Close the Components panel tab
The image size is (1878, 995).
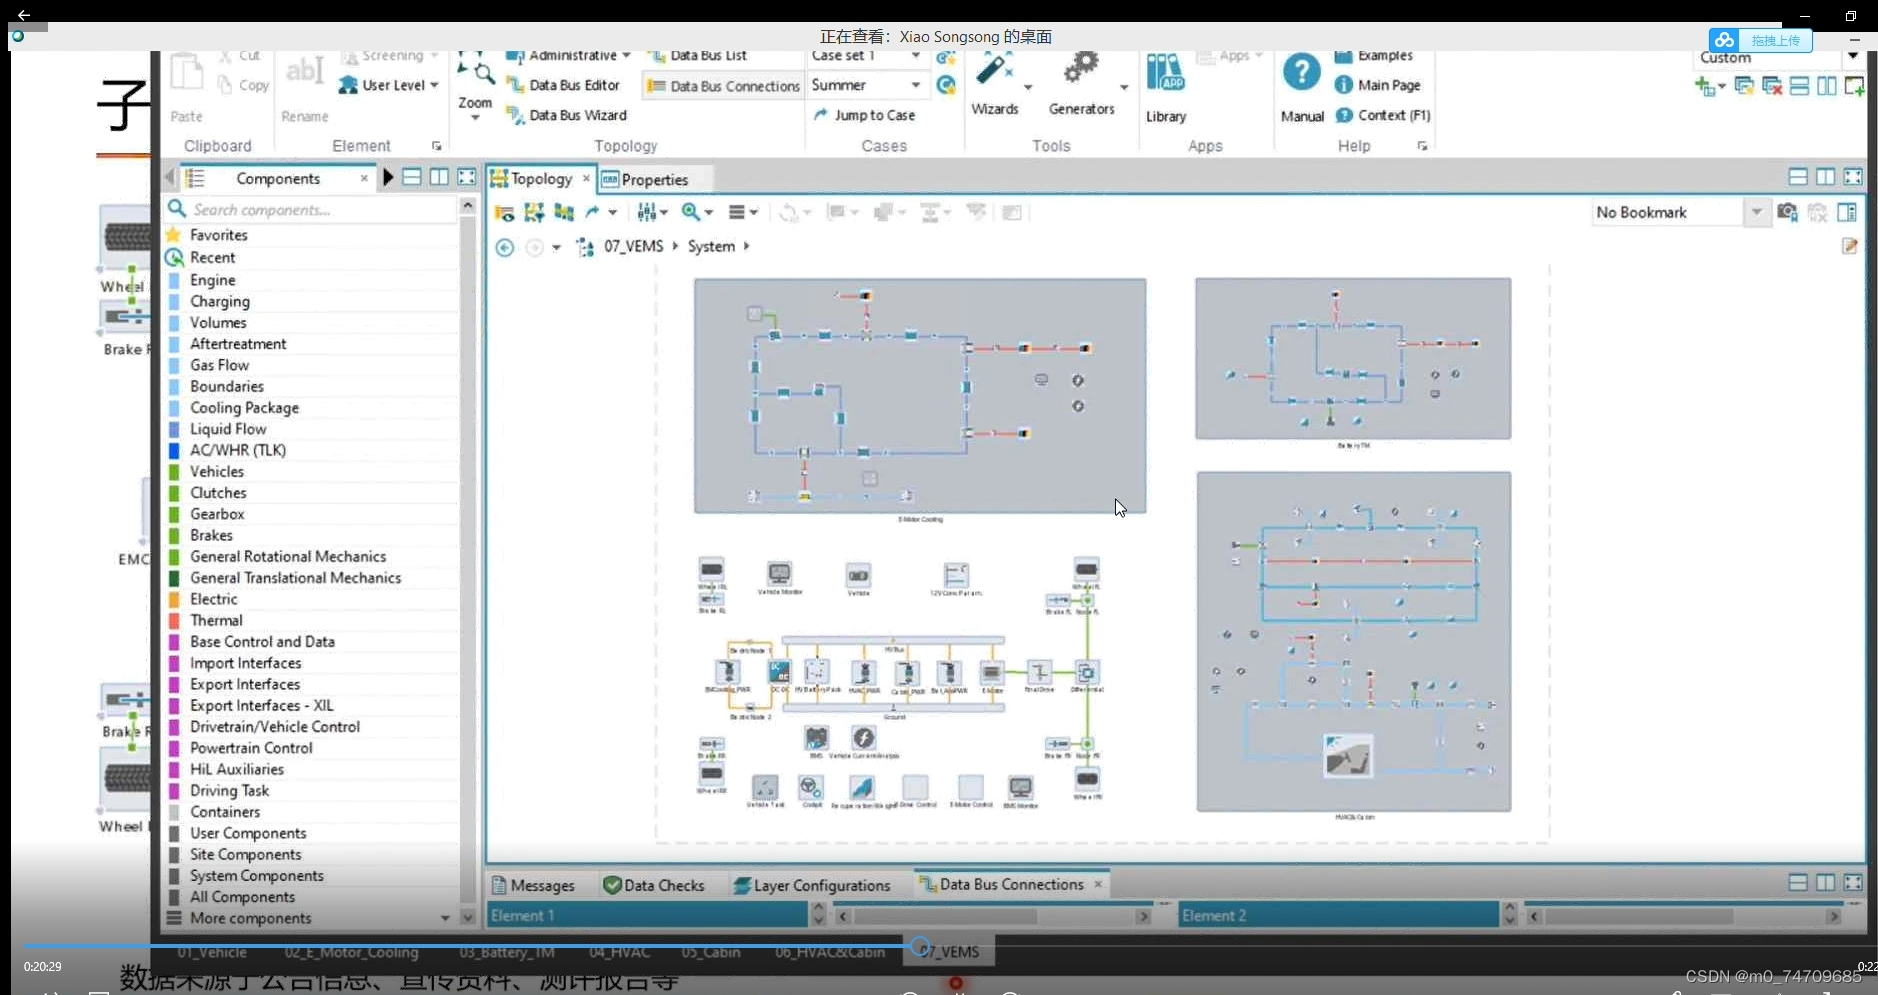tap(364, 178)
